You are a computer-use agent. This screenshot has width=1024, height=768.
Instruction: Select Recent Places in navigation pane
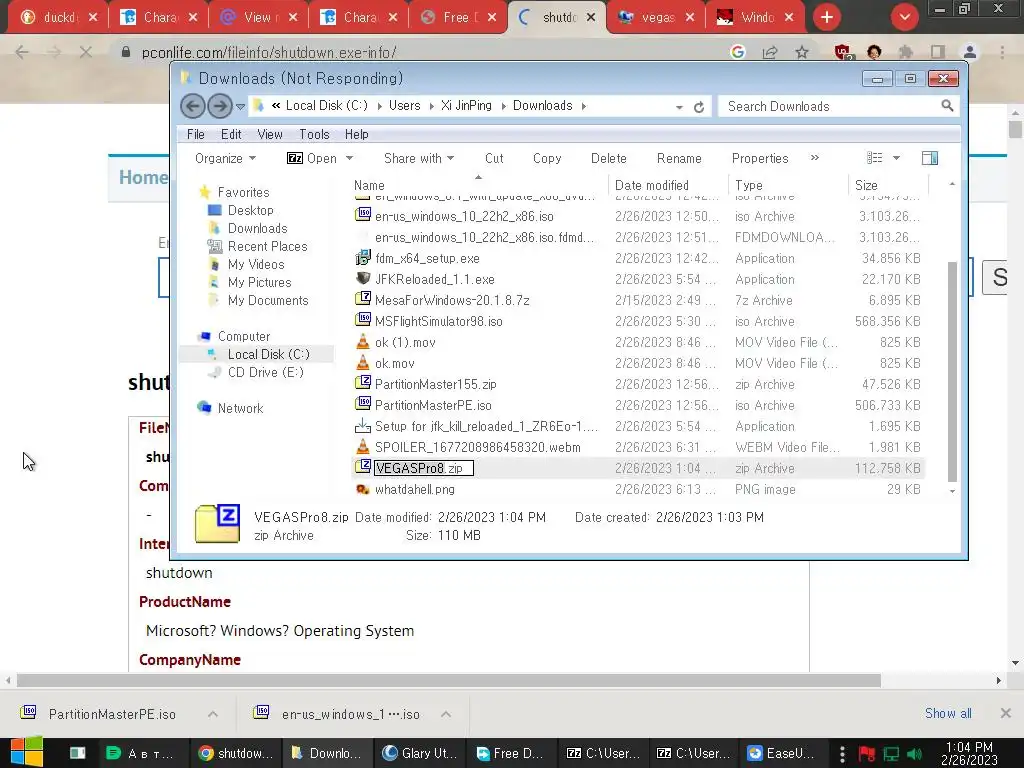point(267,246)
